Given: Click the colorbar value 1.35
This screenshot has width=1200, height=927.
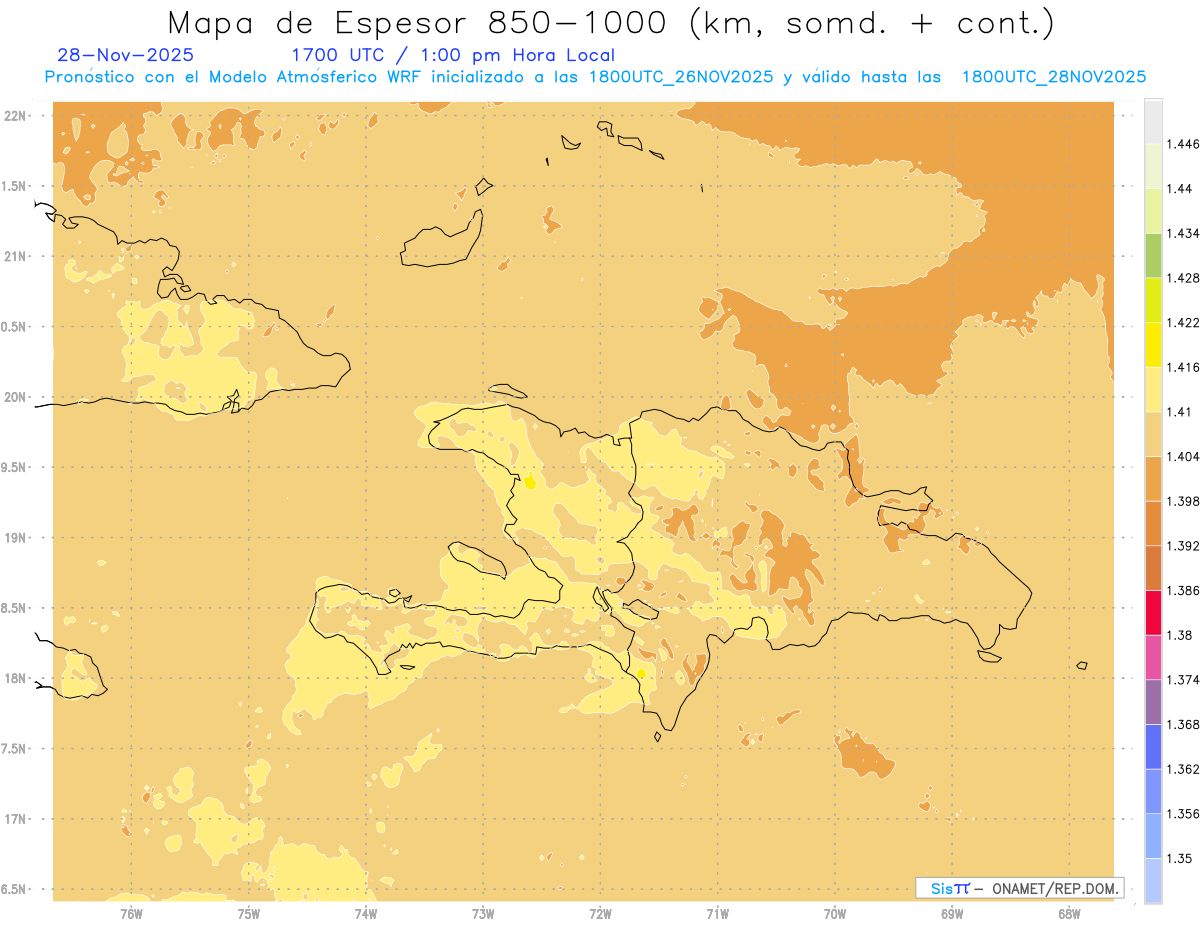Looking at the screenshot, I should [1179, 858].
